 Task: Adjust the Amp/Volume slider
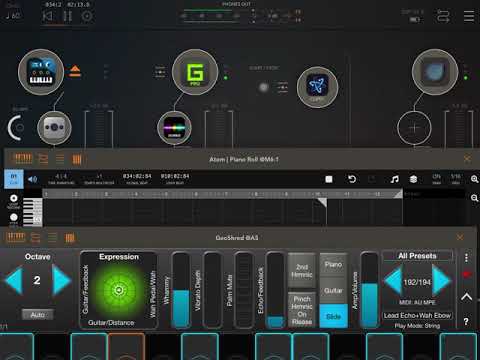(x=370, y=290)
